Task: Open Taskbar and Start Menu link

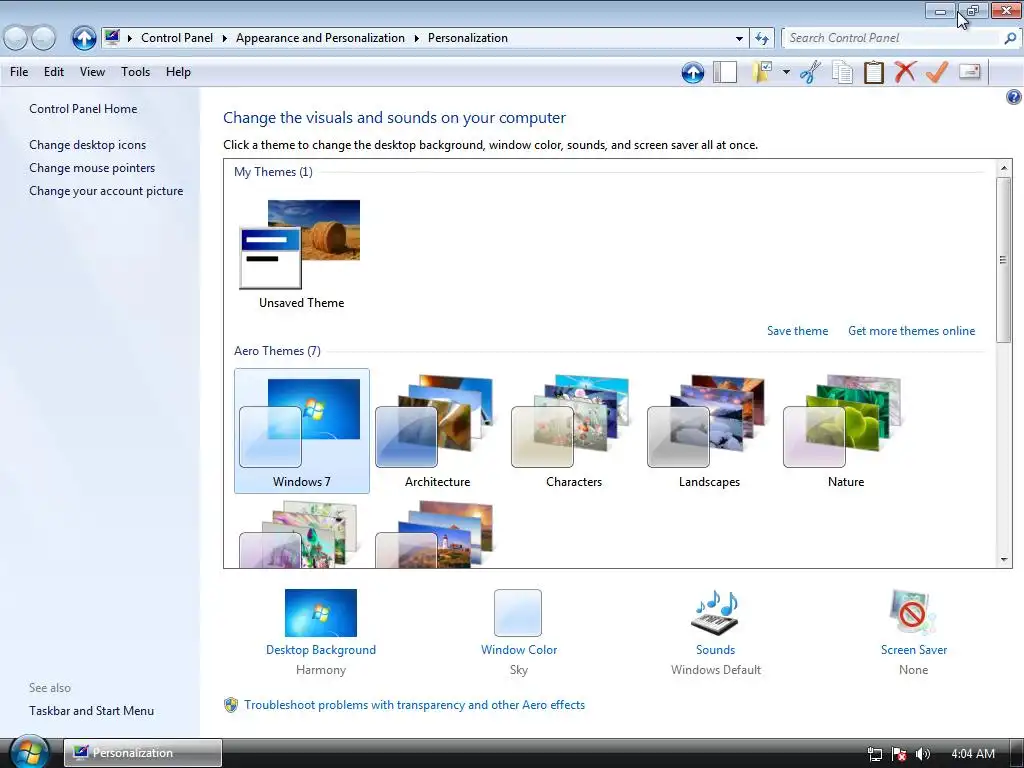Action: [x=91, y=711]
